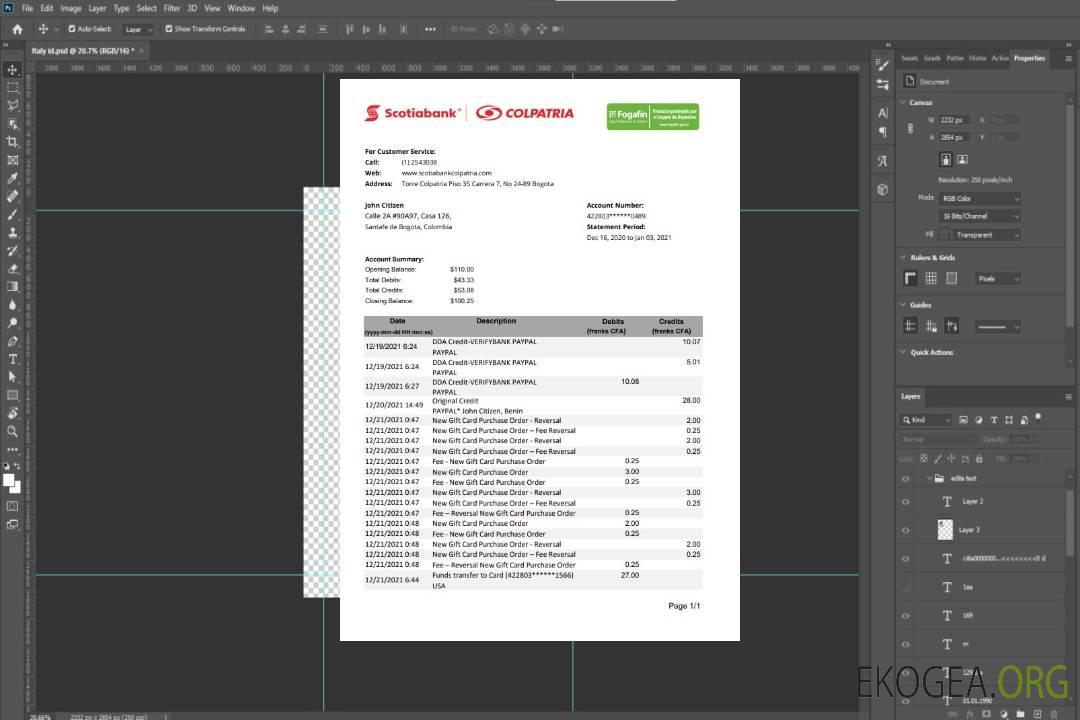Select the Crop tool
1080x720 pixels.
coord(12,142)
